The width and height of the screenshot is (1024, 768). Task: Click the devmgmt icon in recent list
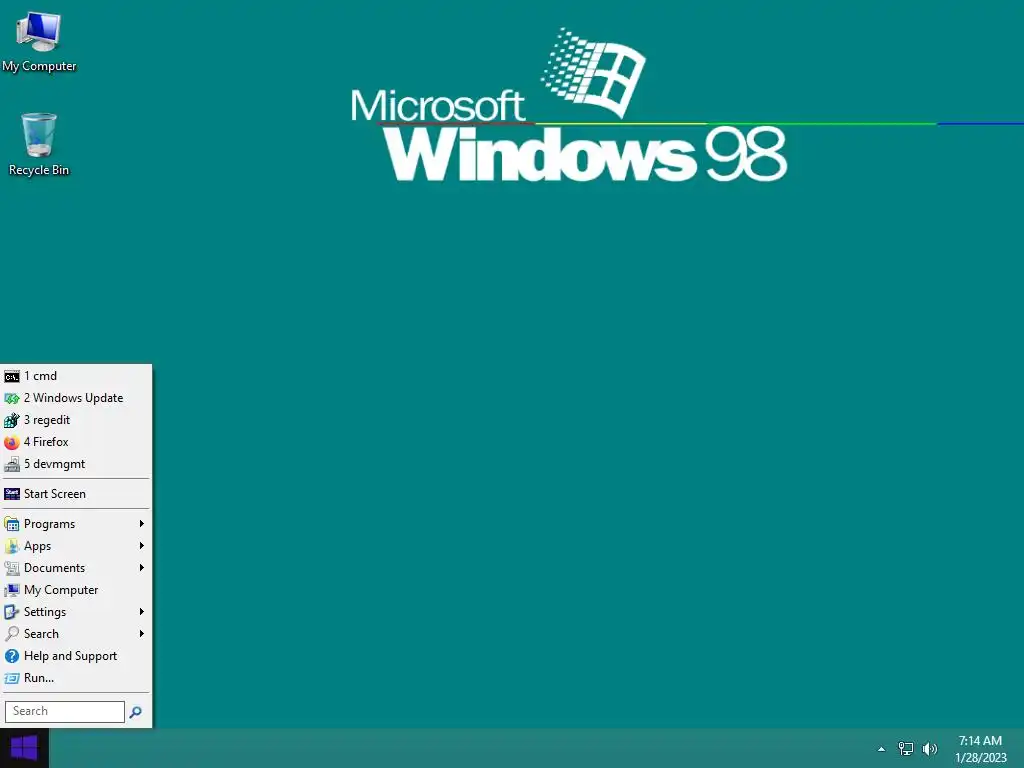coord(12,464)
